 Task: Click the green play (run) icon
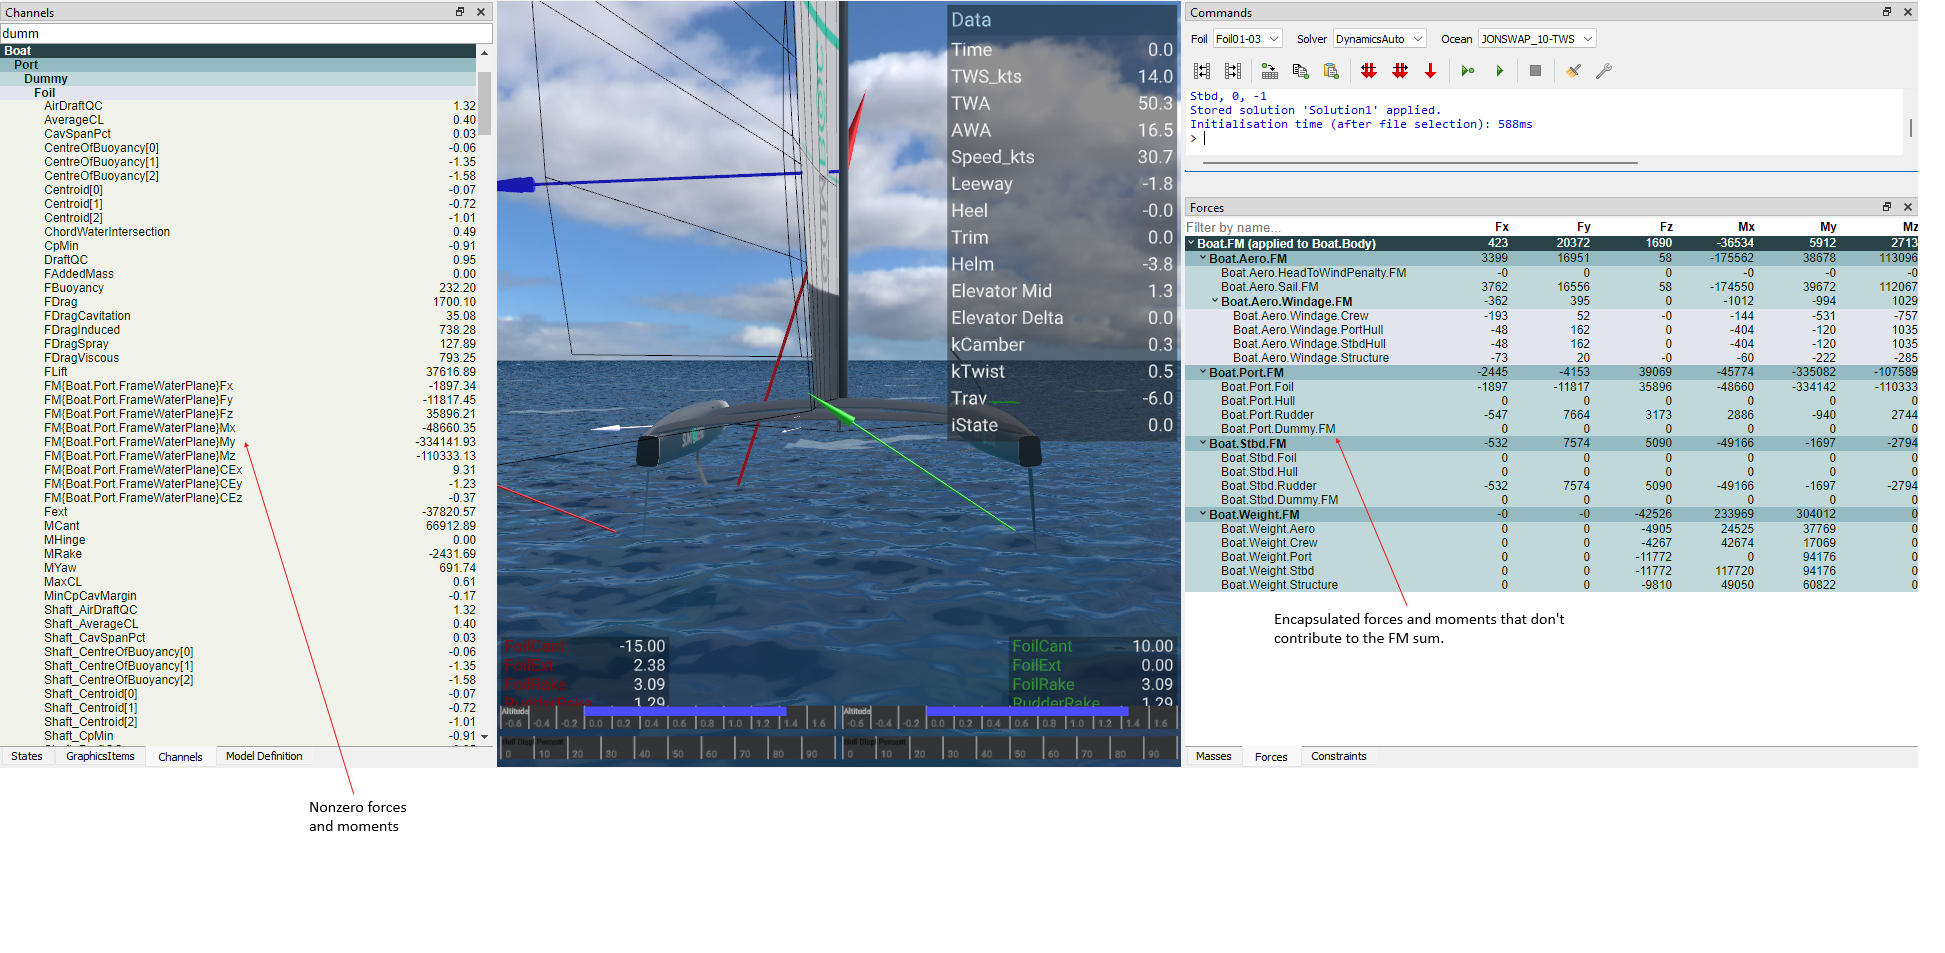tap(1499, 71)
